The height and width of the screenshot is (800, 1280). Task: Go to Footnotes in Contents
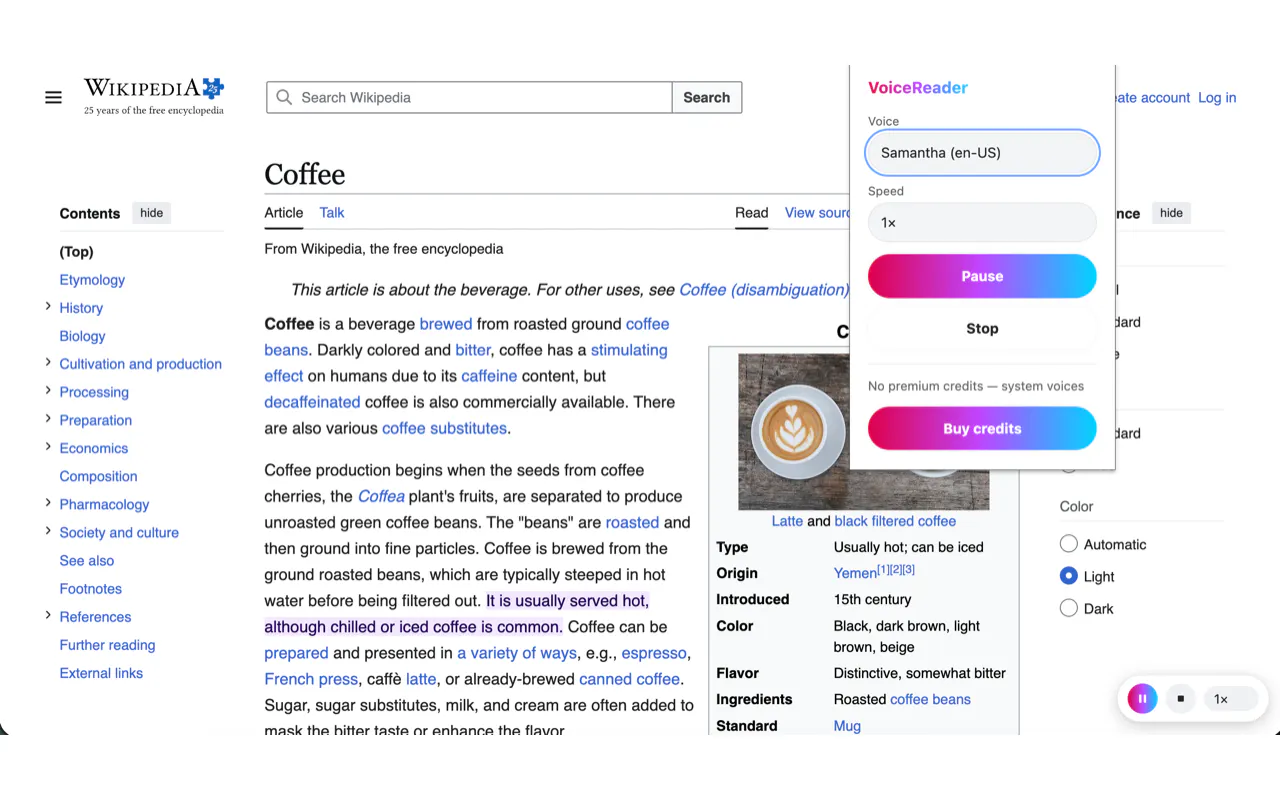tap(91, 589)
